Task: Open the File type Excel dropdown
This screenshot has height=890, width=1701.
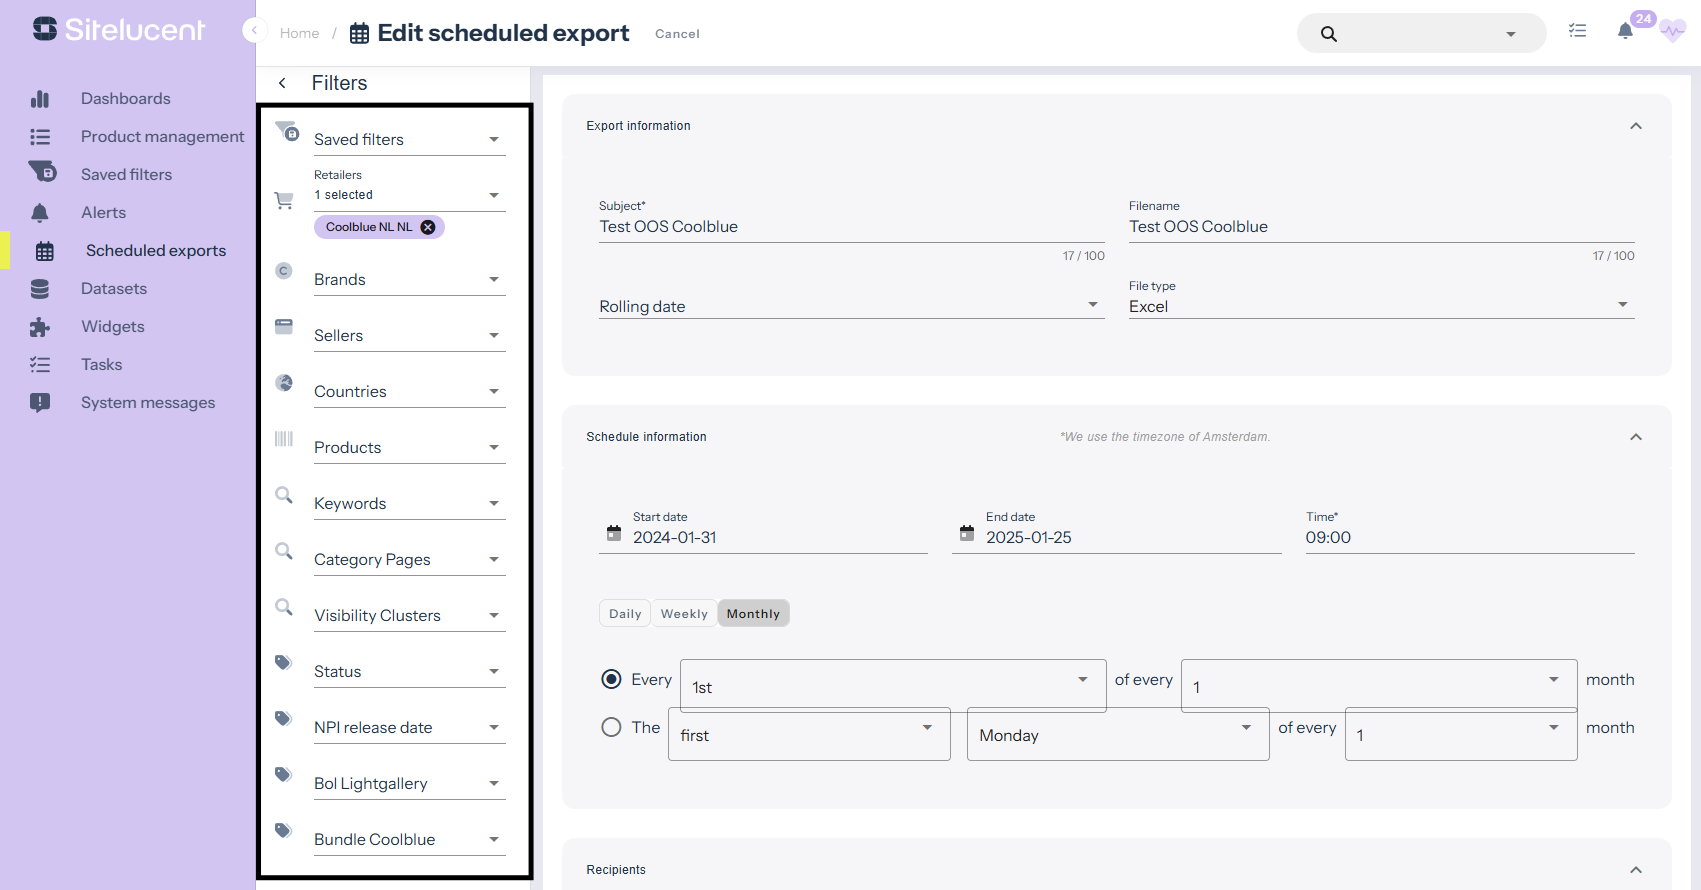Action: pos(1380,306)
